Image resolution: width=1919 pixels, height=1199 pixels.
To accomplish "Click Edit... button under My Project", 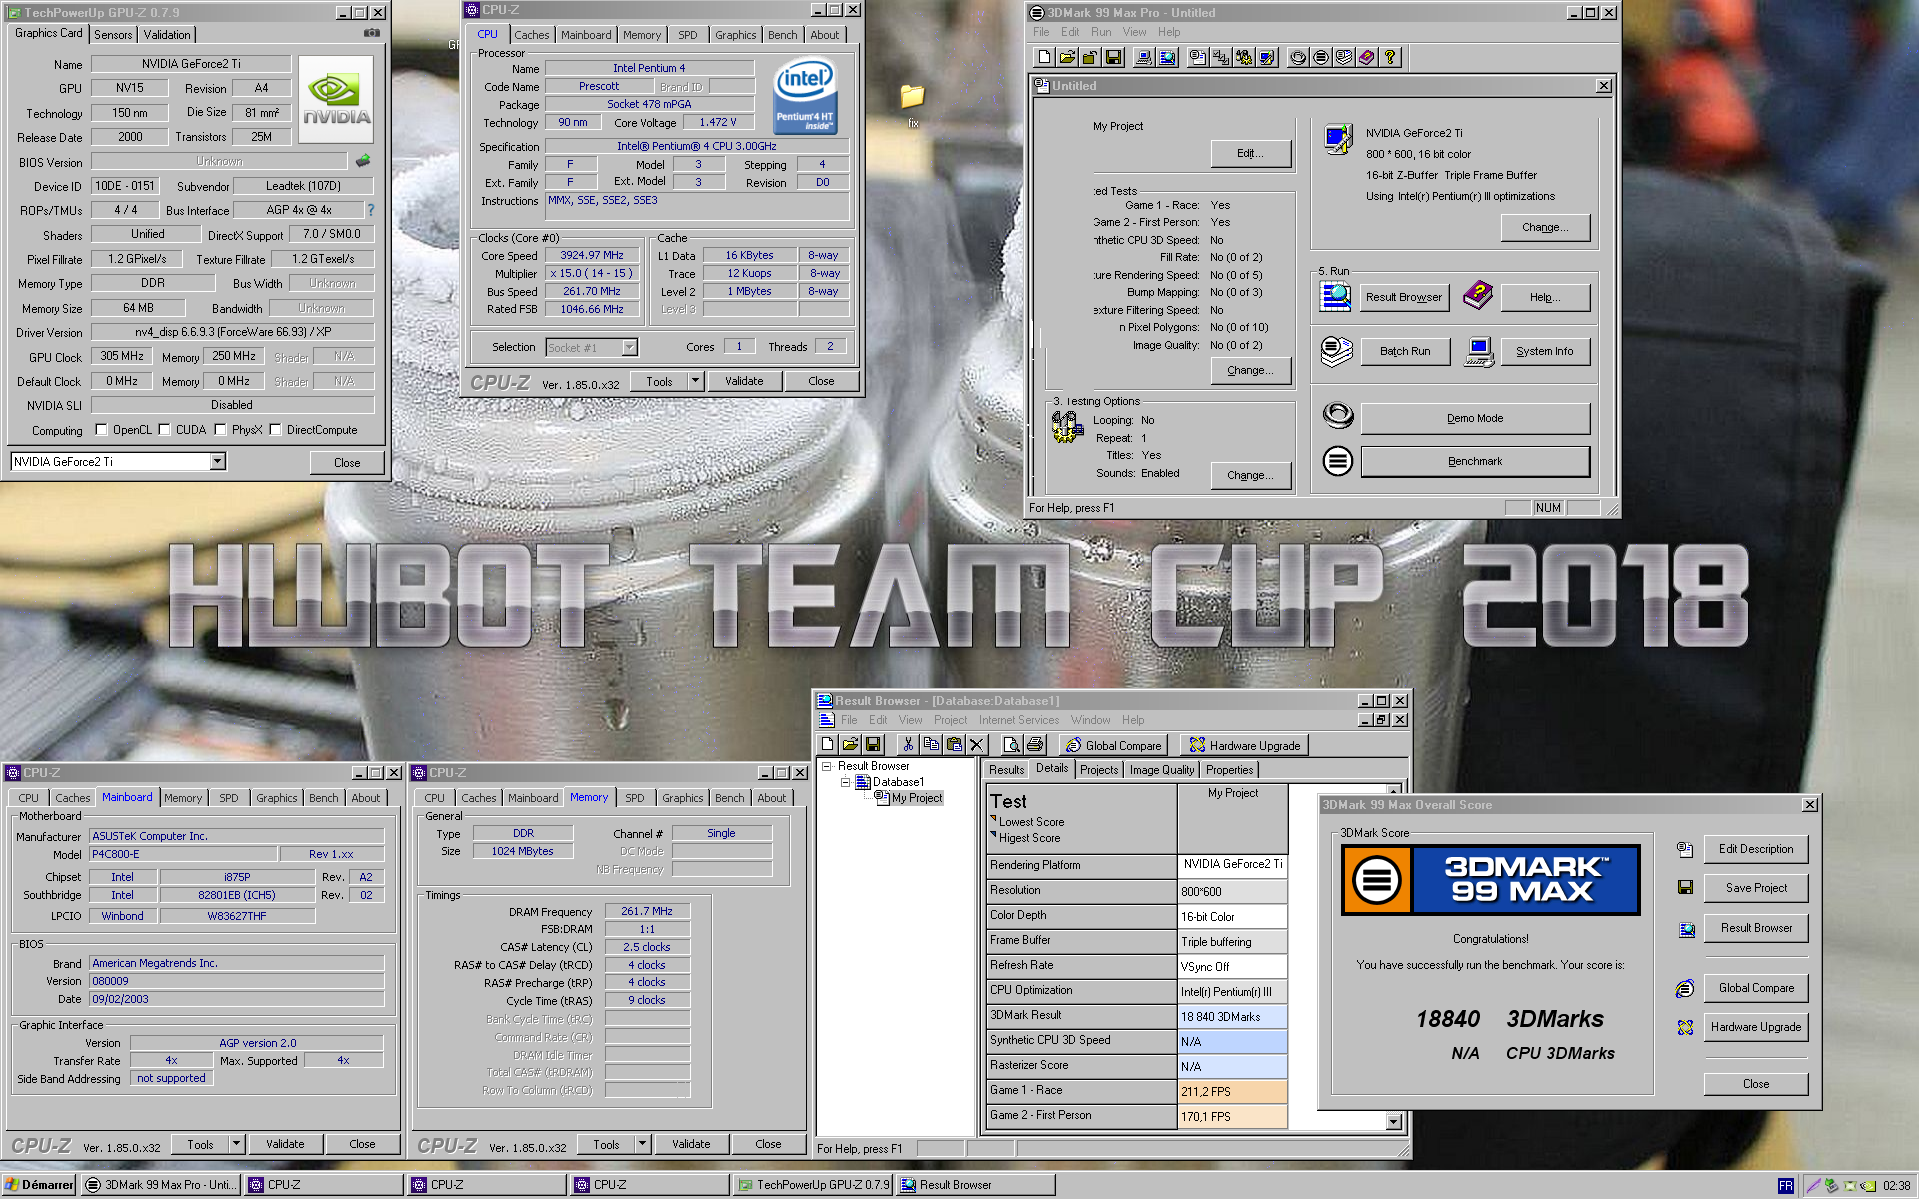I will (x=1250, y=153).
